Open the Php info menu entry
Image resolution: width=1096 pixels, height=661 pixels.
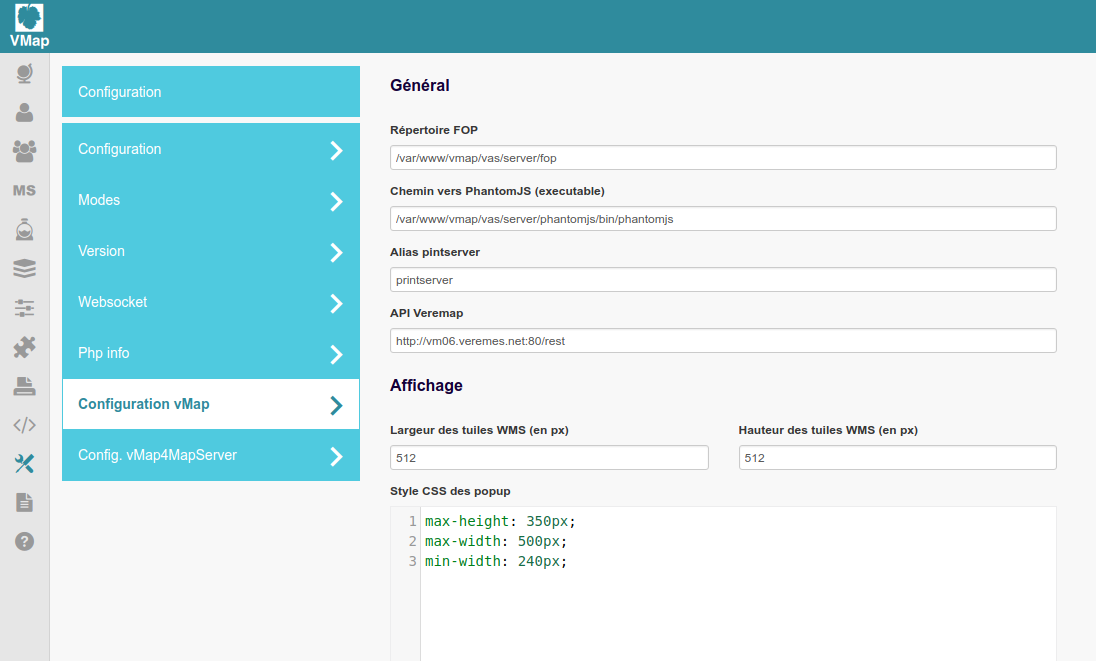(x=211, y=354)
